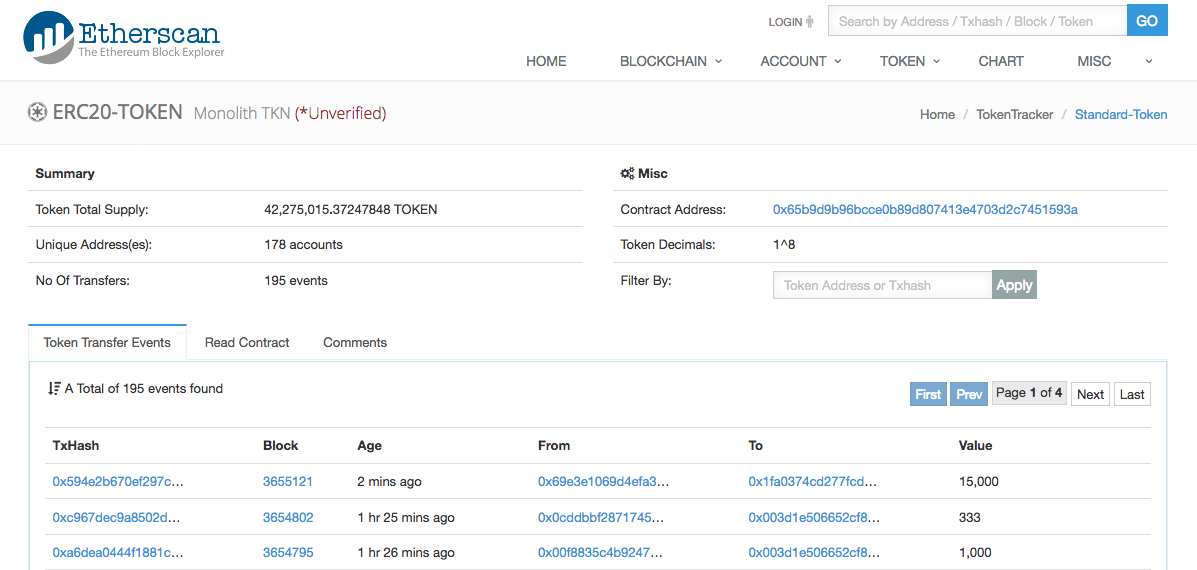Expand the BLOCKCHAIN dropdown menu

[x=671, y=62]
